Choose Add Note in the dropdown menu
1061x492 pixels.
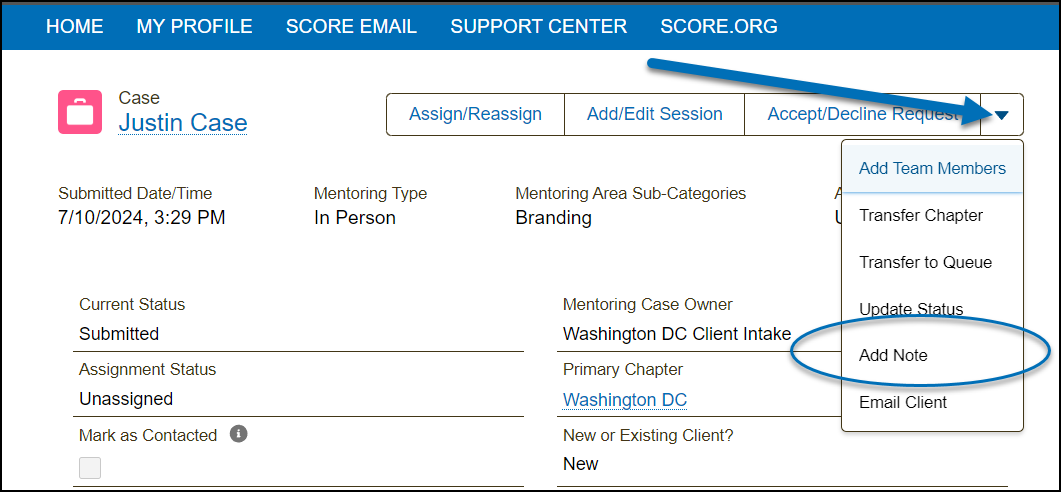pyautogui.click(x=893, y=355)
